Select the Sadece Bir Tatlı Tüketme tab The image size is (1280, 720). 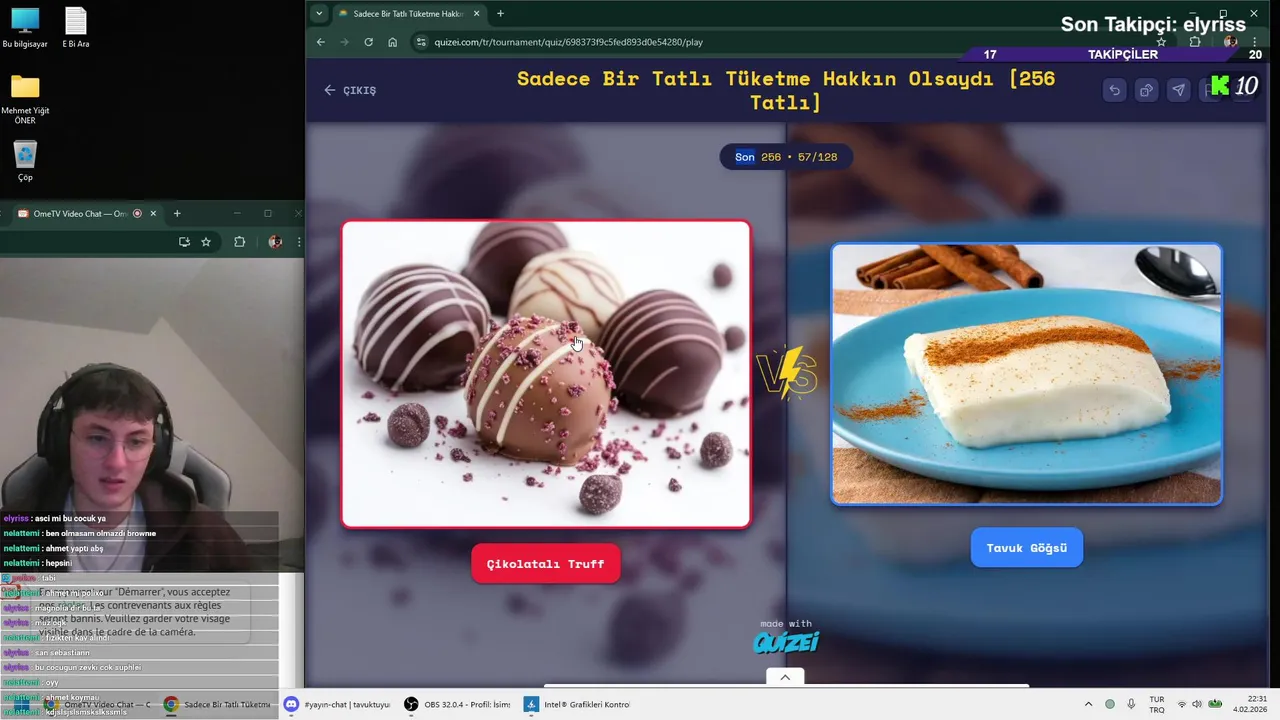[408, 13]
